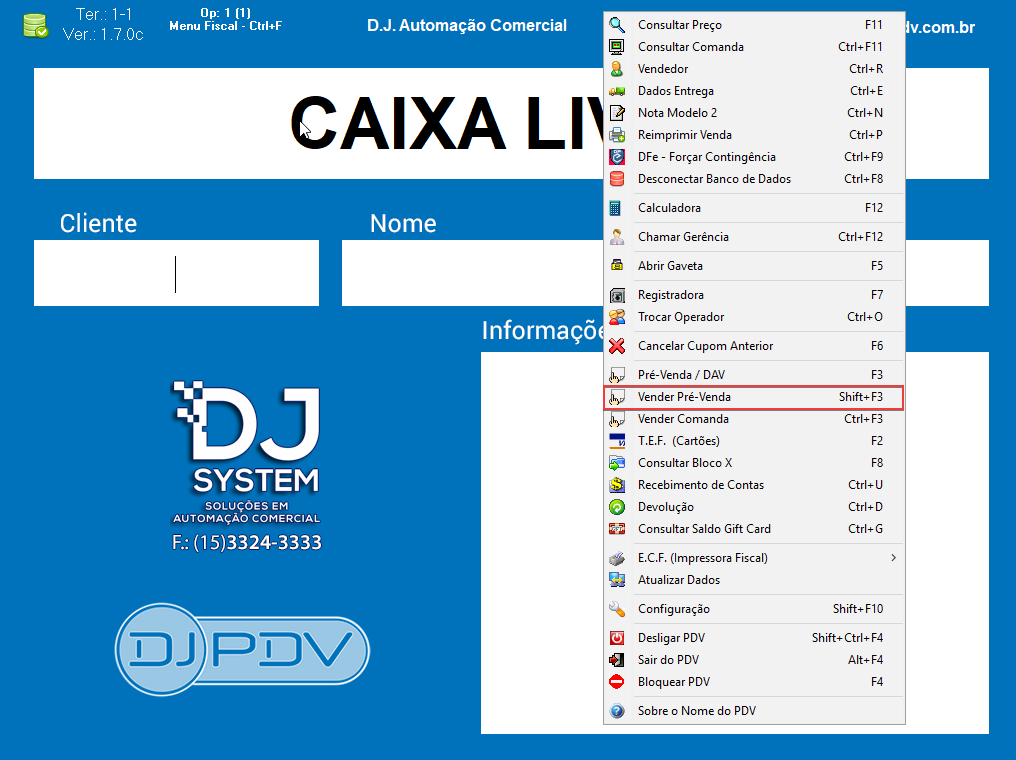Viewport: 1016px width, 760px height.
Task: Click the printer icon for Reimprimir Venda
Action: (617, 135)
